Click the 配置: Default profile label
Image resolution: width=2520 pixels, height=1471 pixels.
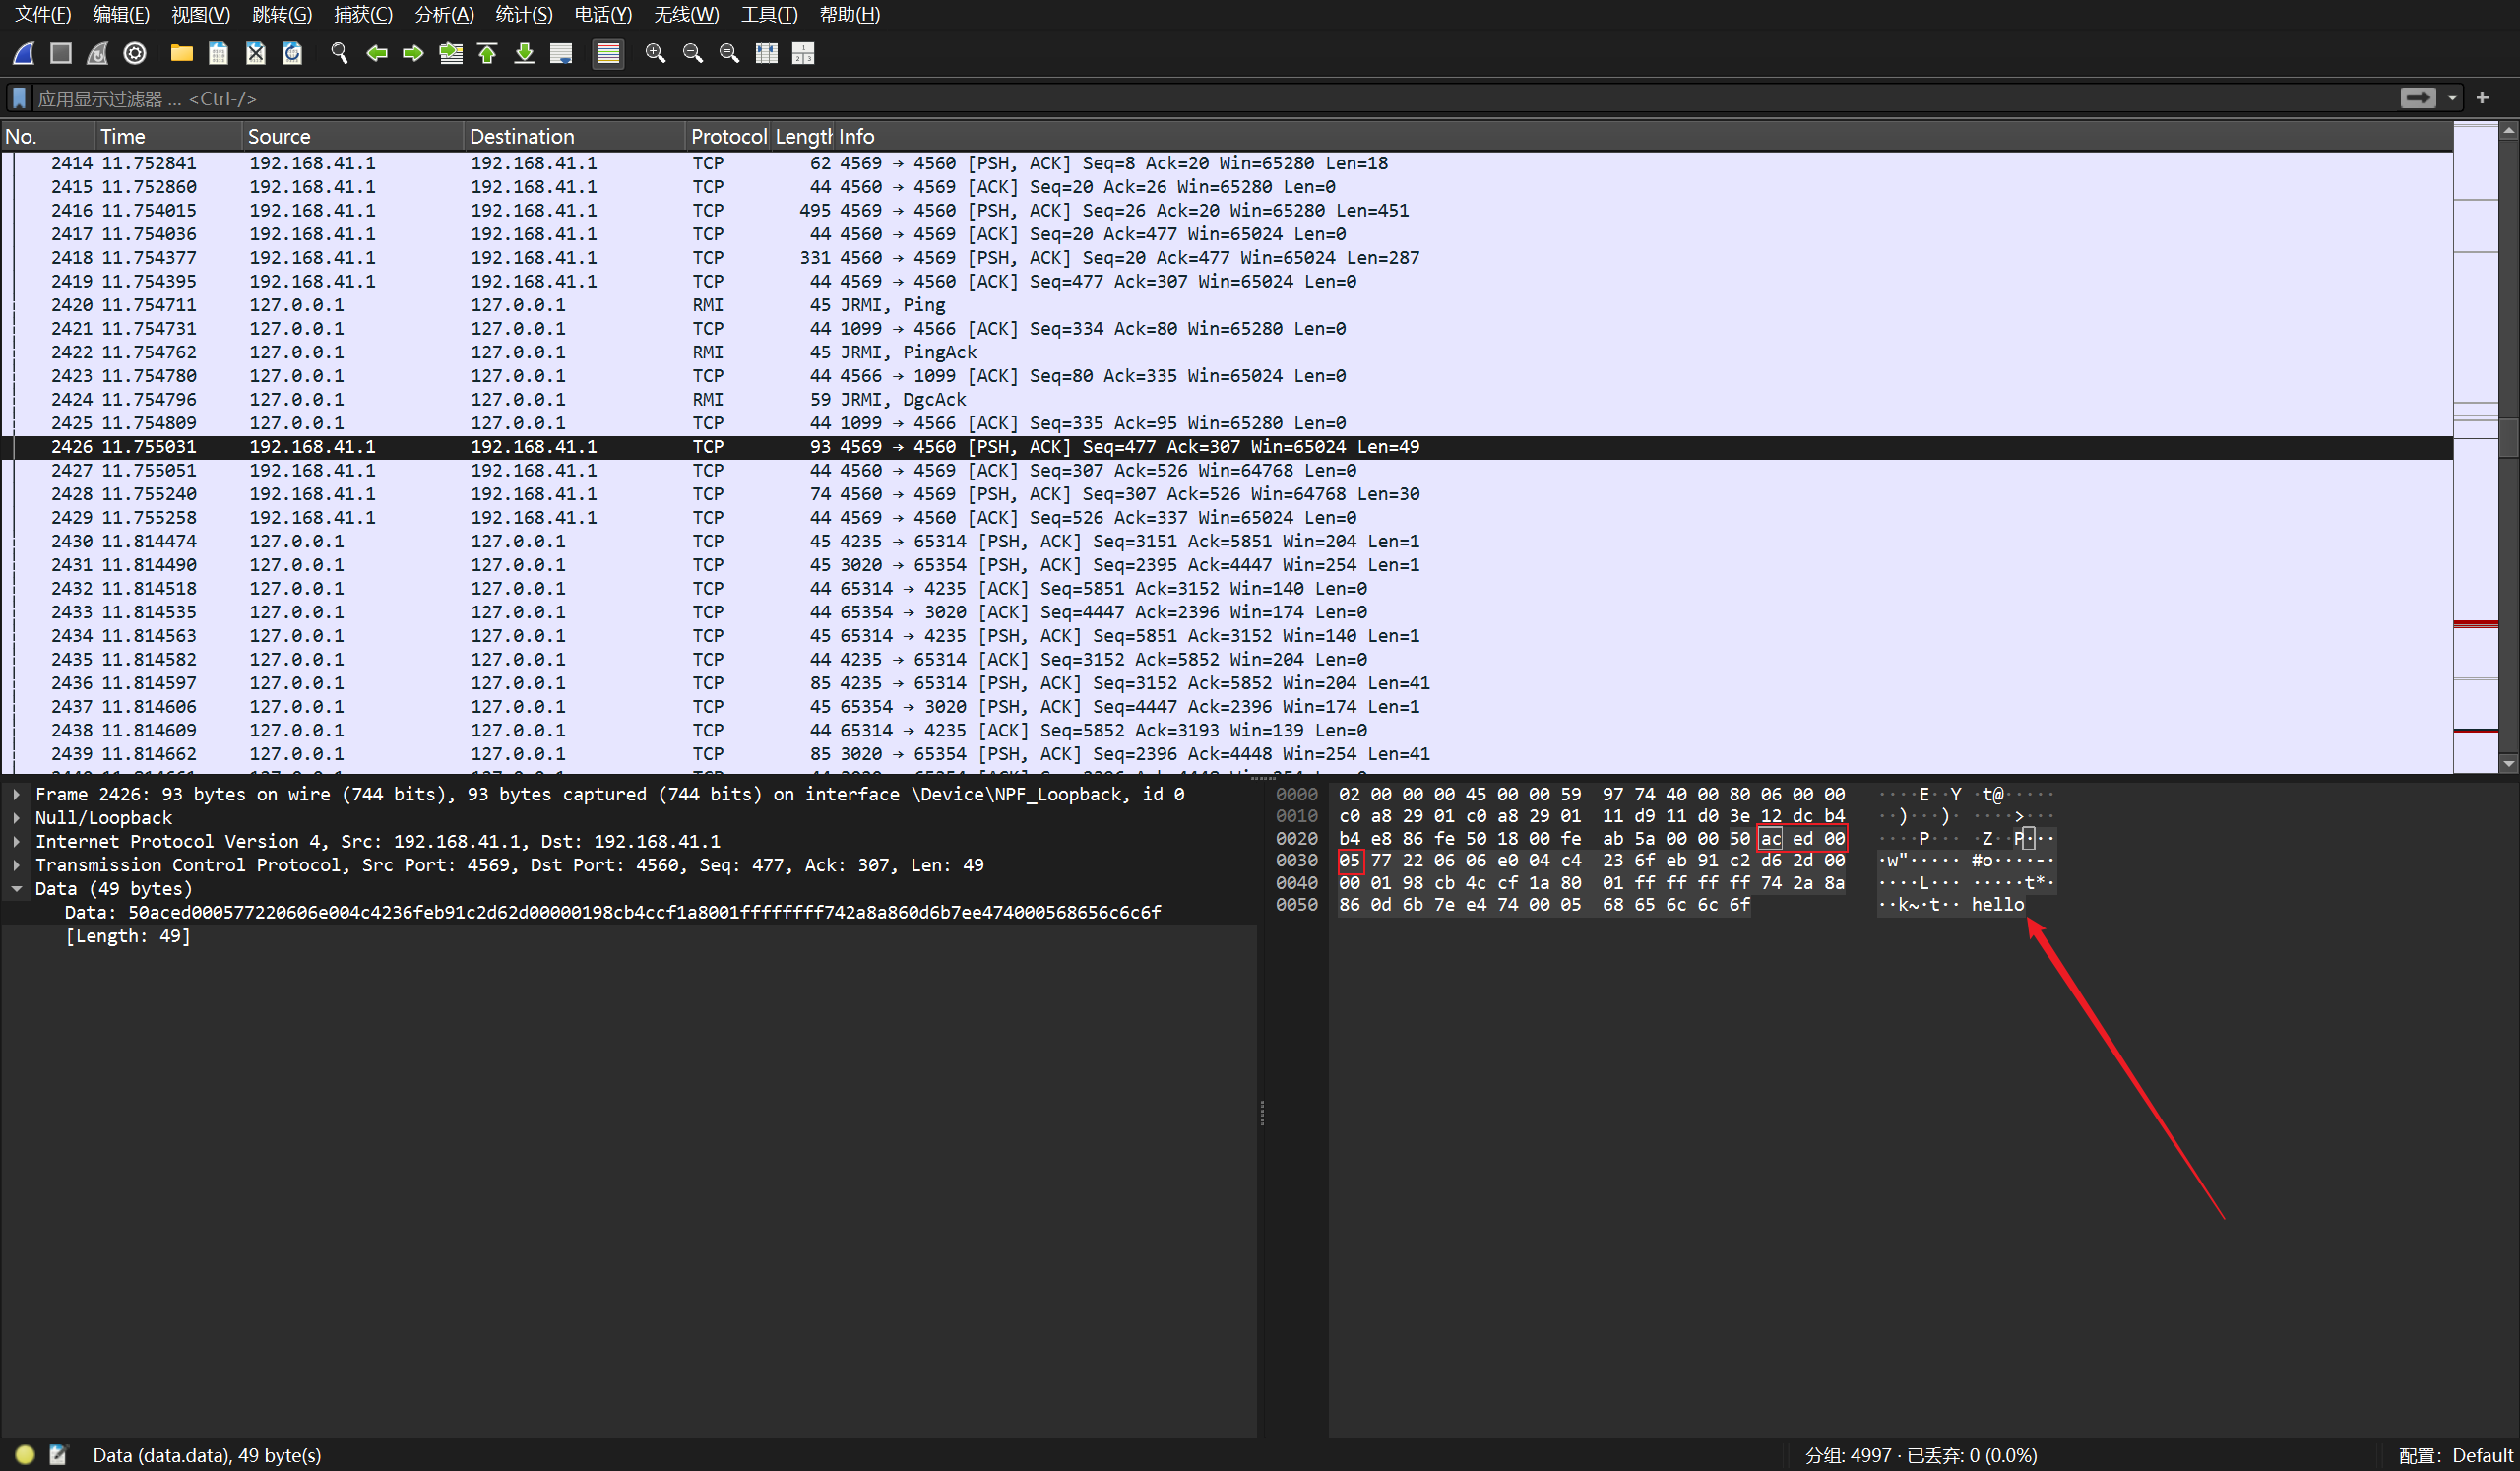[x=2455, y=1455]
